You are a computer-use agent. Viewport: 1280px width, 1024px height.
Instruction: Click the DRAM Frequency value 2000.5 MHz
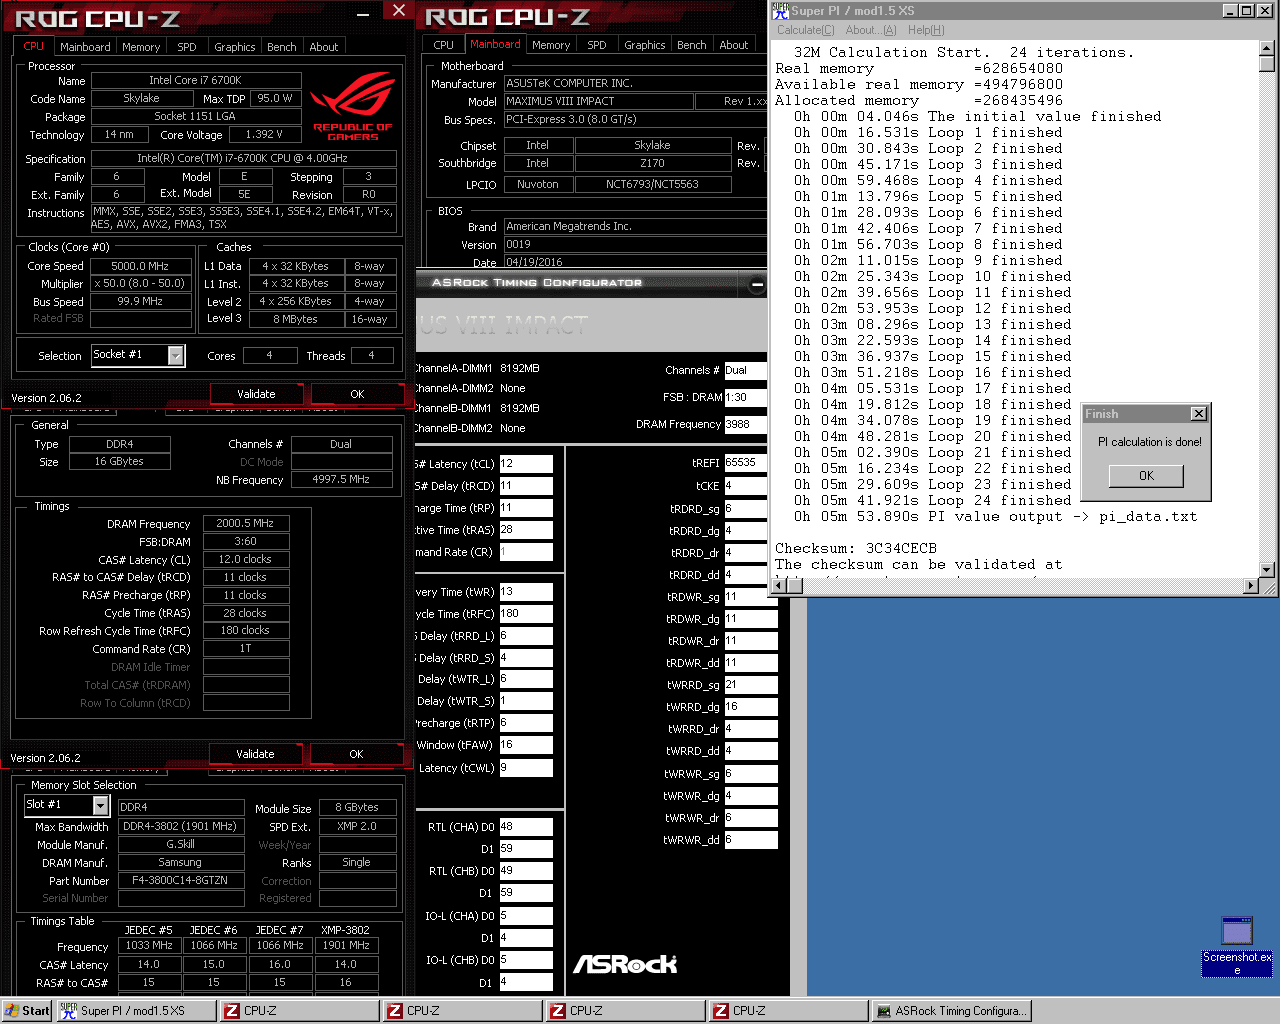tap(246, 523)
